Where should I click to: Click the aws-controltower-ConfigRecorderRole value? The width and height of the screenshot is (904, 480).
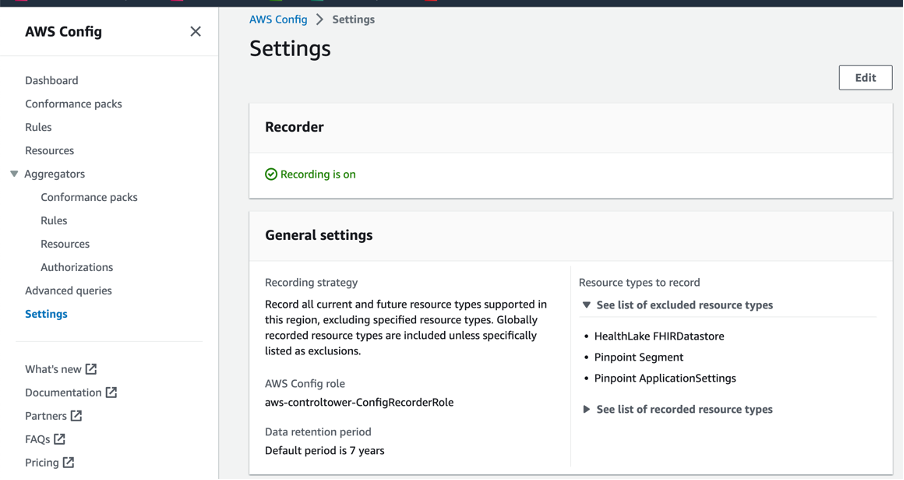tap(359, 402)
